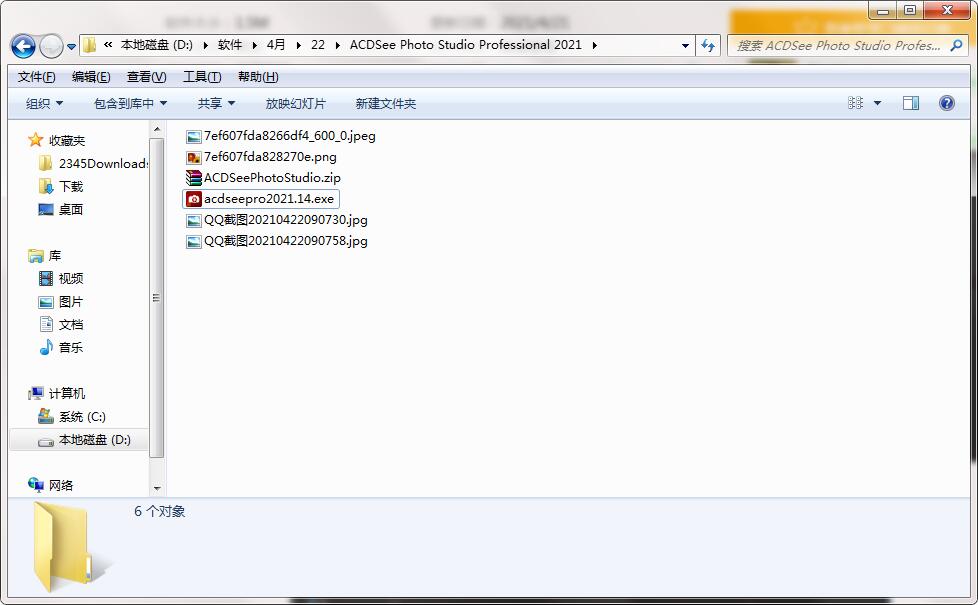Expand the breadcrumb arrow after 4月
This screenshot has width=978, height=605.
coord(298,45)
